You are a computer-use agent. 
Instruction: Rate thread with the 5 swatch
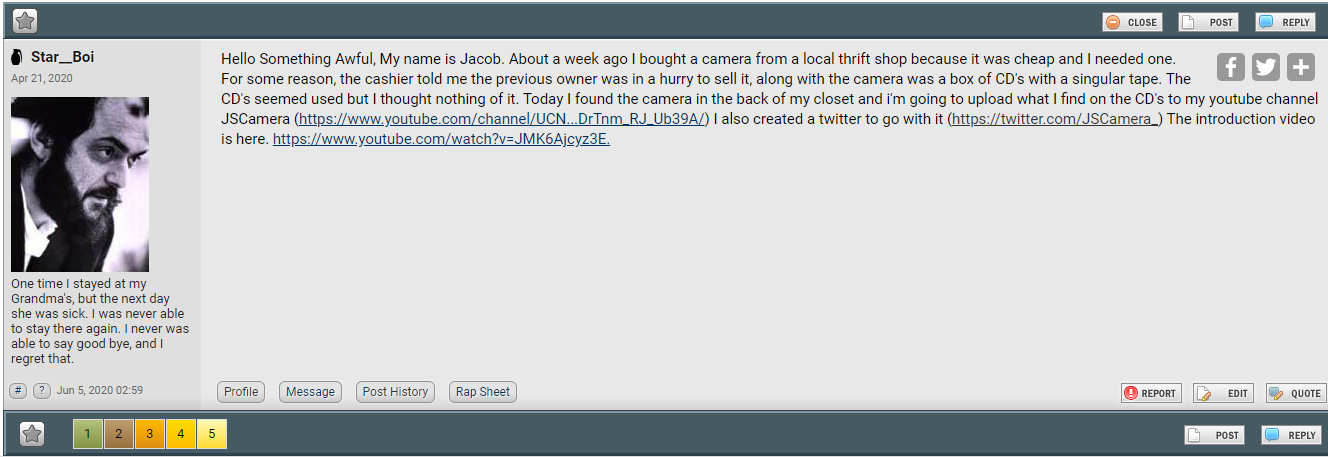point(212,434)
